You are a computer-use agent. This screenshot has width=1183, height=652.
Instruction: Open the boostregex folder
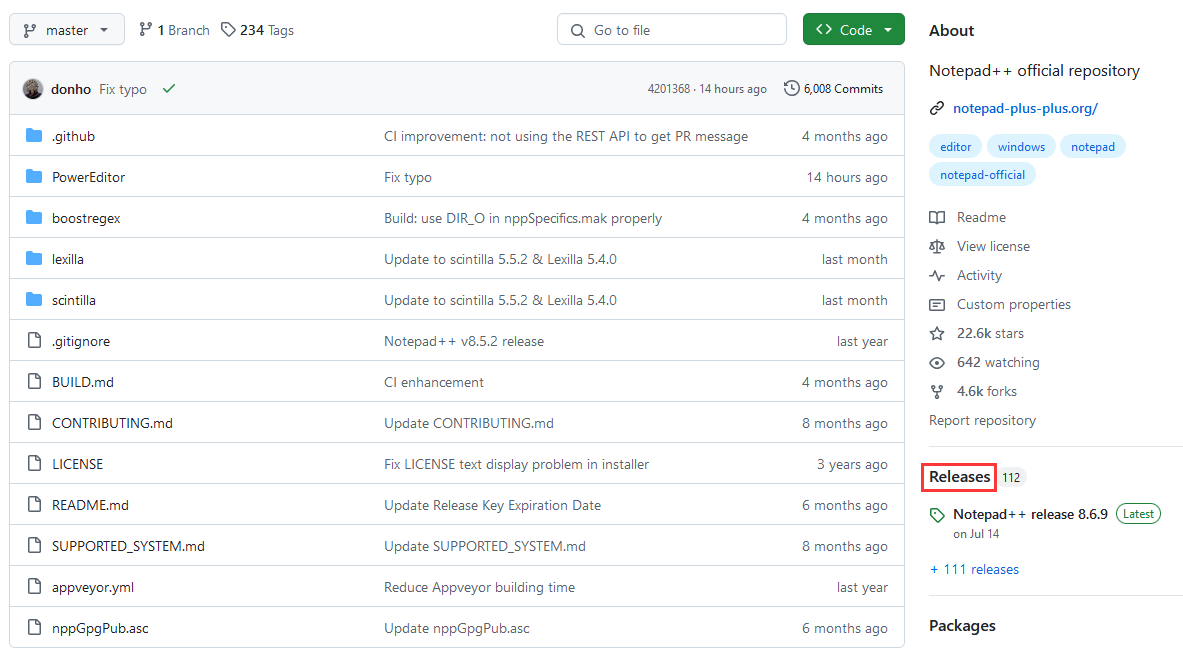(x=86, y=218)
